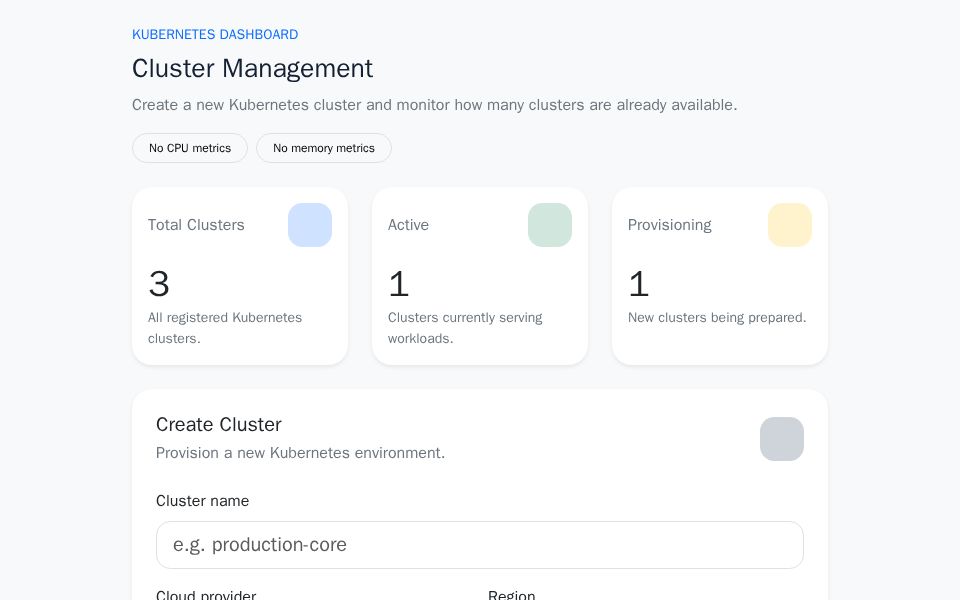This screenshot has height=600, width=960.
Task: Click the Cluster Management page title
Action: click(x=252, y=68)
